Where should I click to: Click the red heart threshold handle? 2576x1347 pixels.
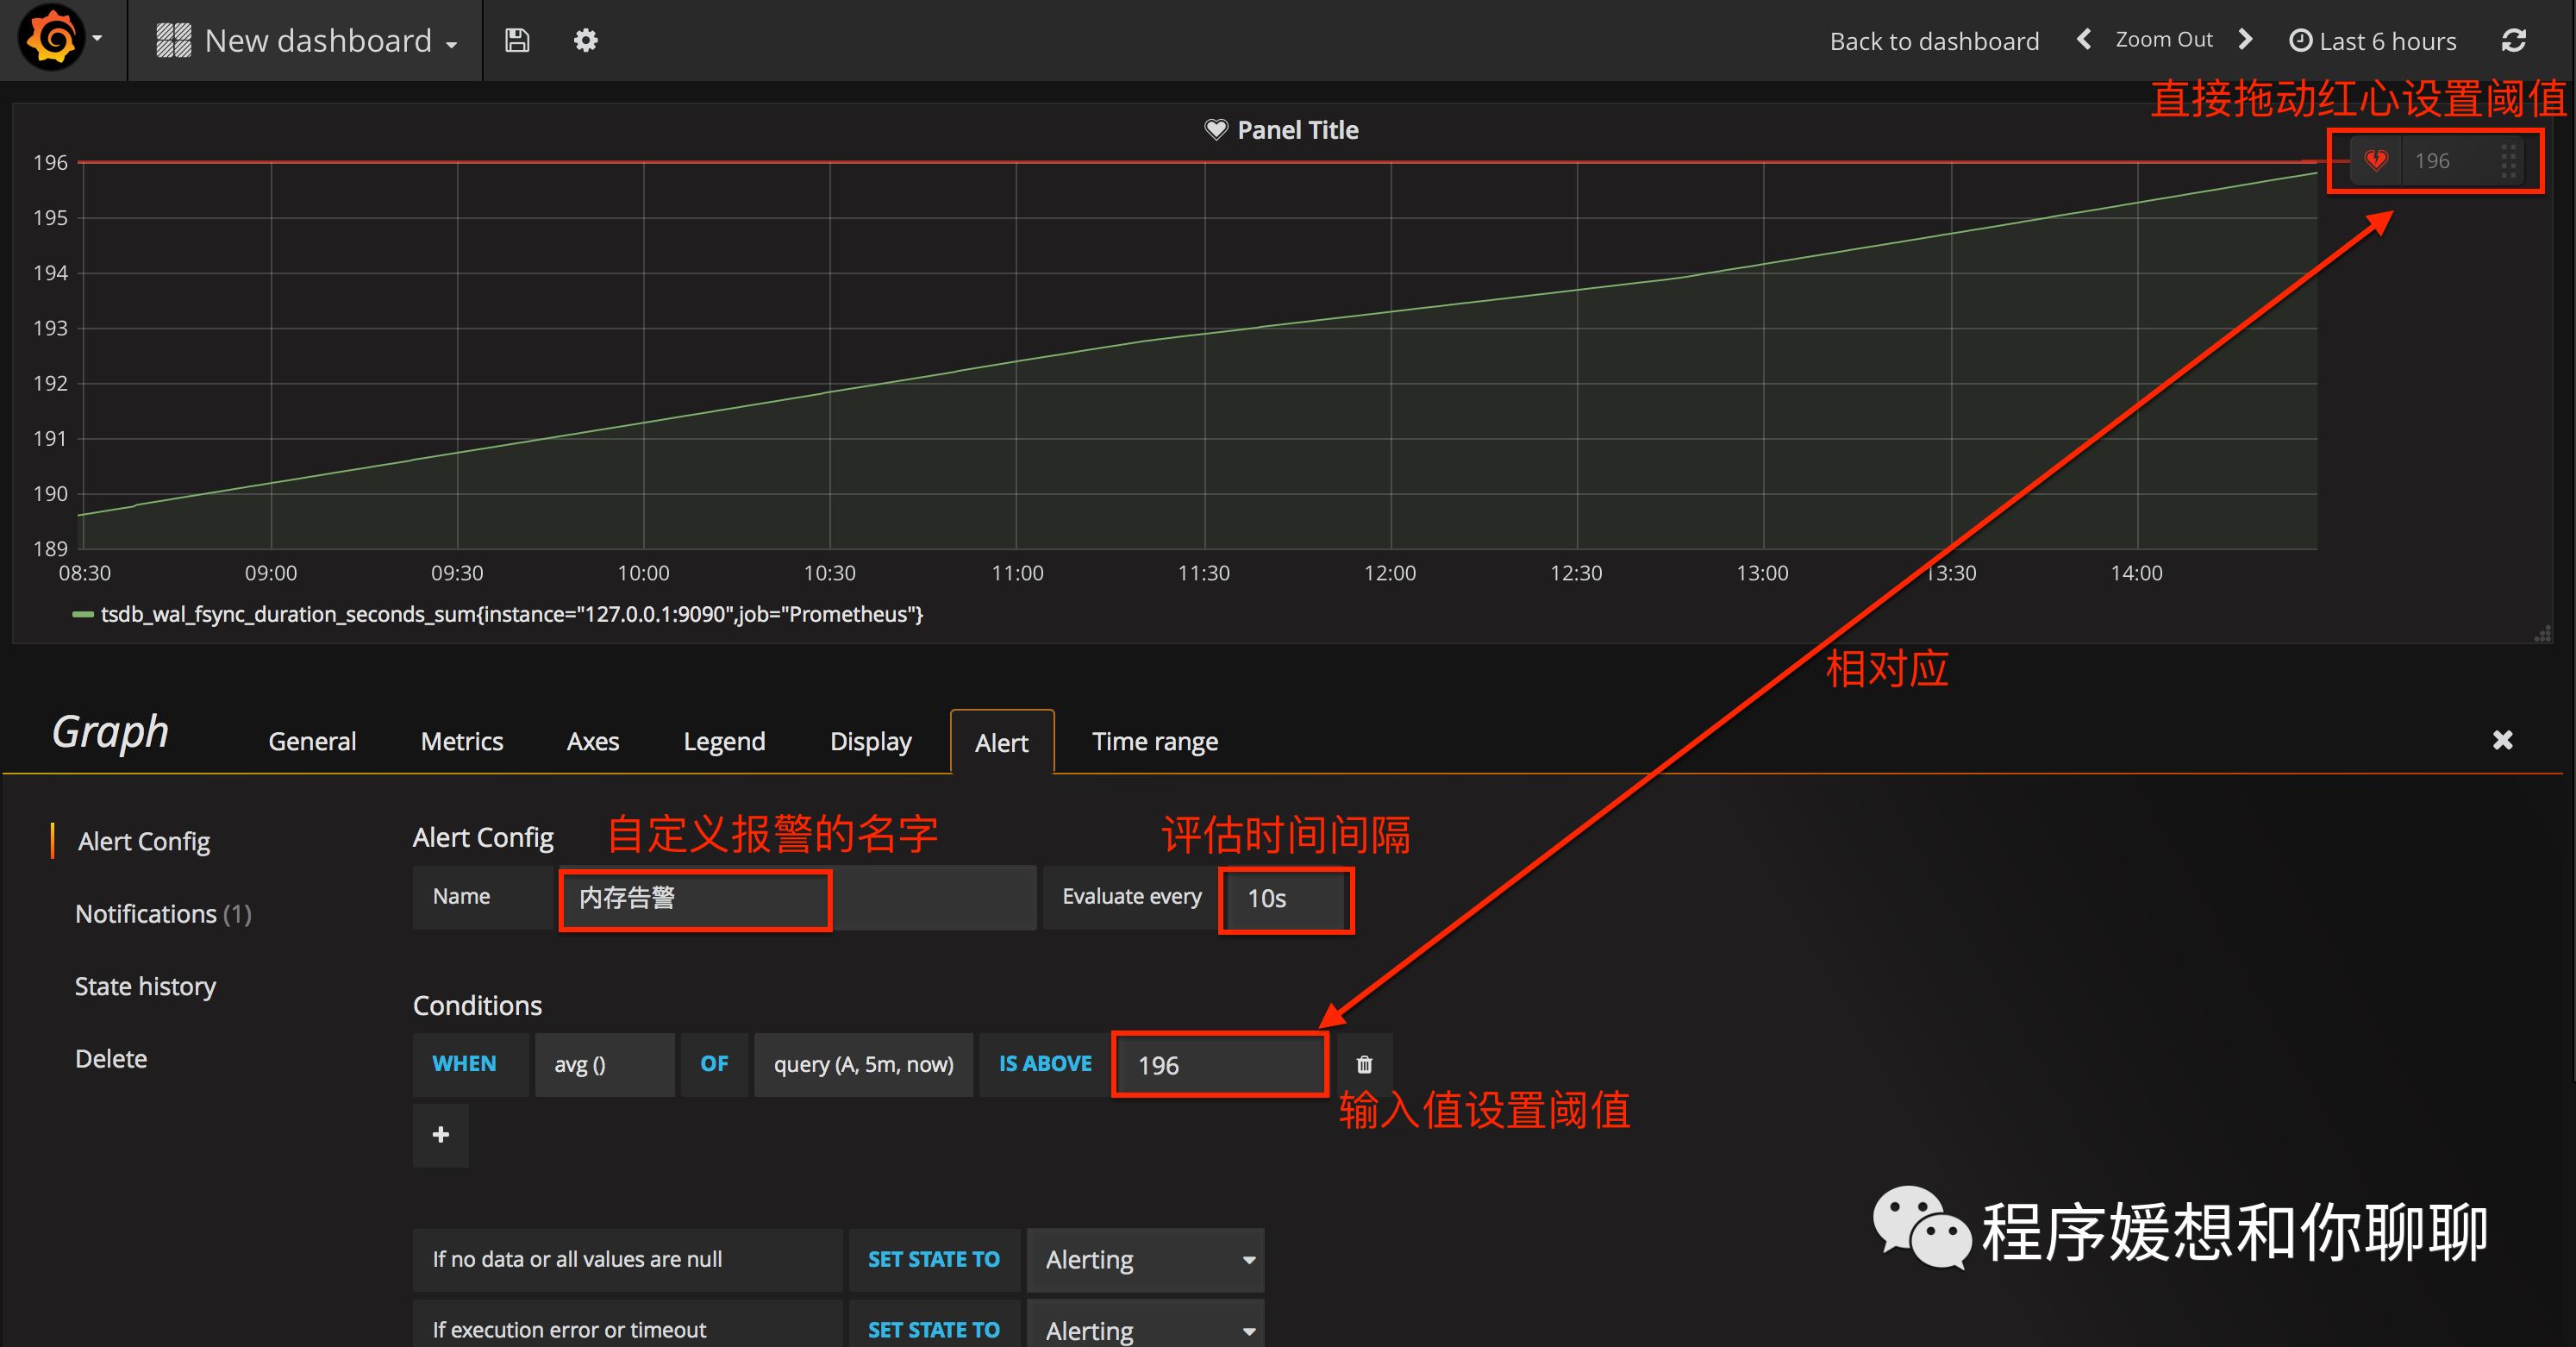(2376, 160)
